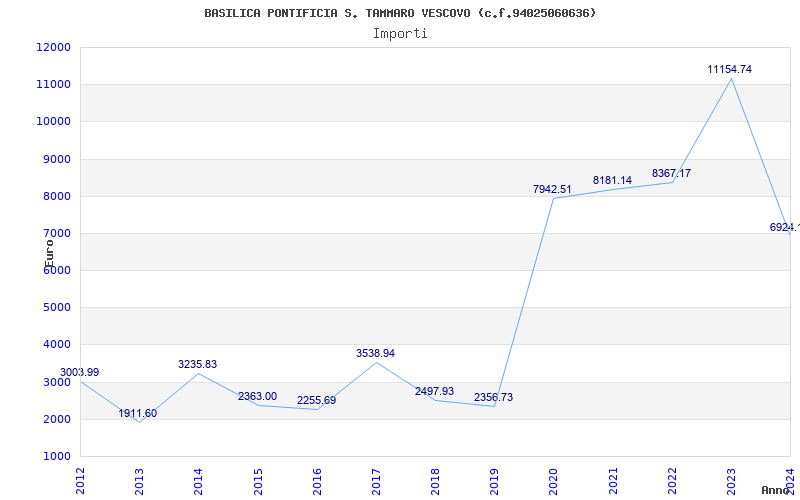
Task: Click the x-axis year 2020
Action: click(554, 482)
